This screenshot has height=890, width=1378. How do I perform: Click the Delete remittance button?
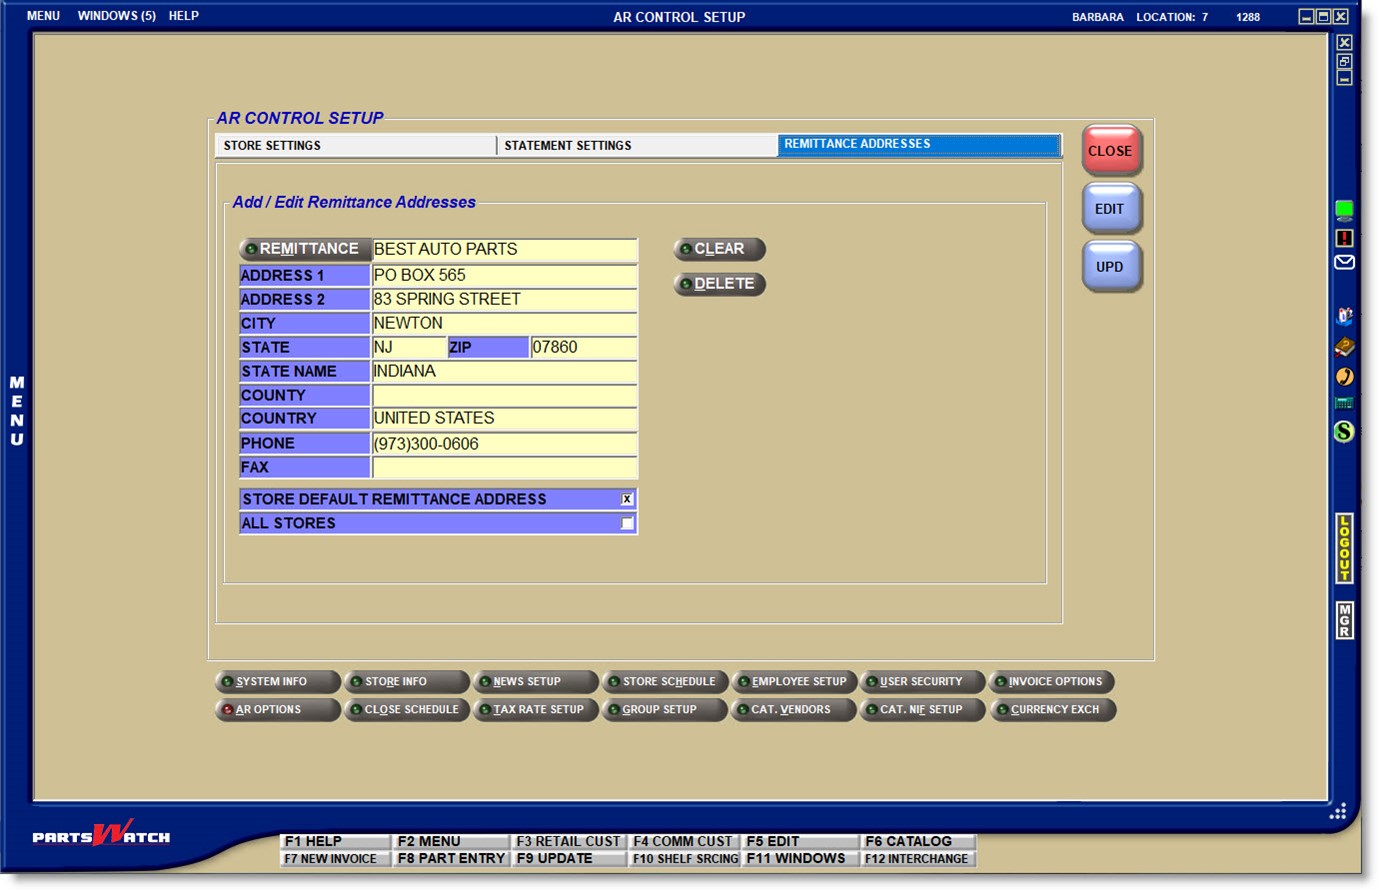click(x=720, y=284)
